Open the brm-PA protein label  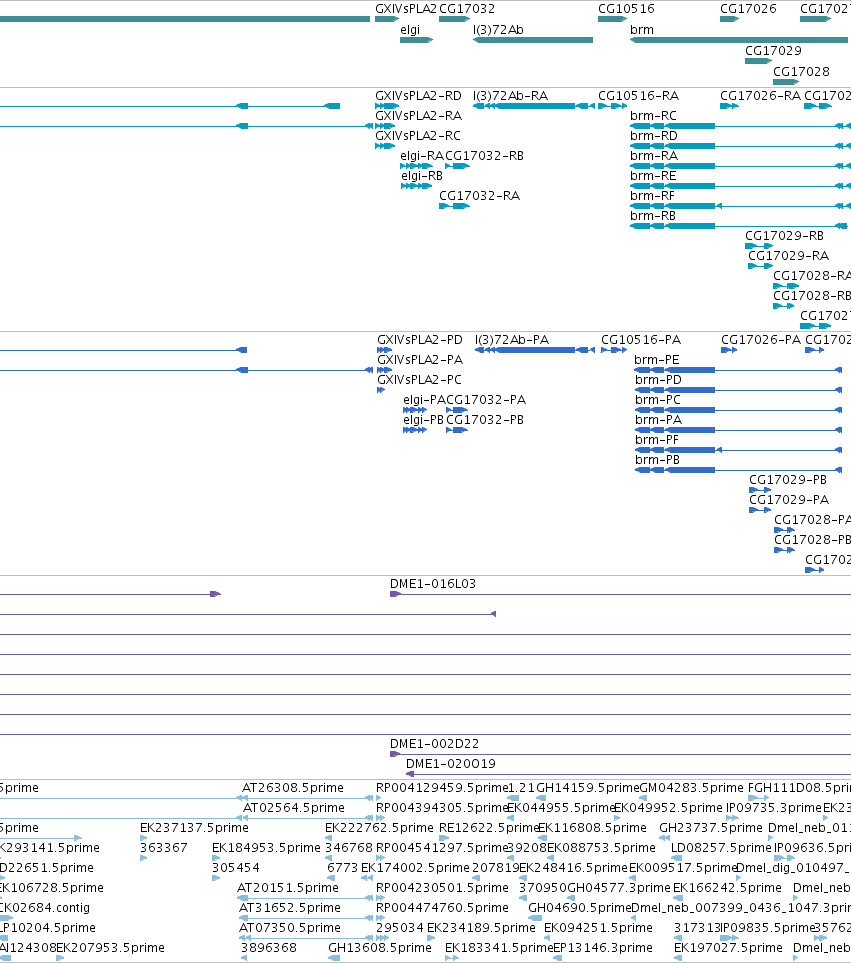coord(658,419)
